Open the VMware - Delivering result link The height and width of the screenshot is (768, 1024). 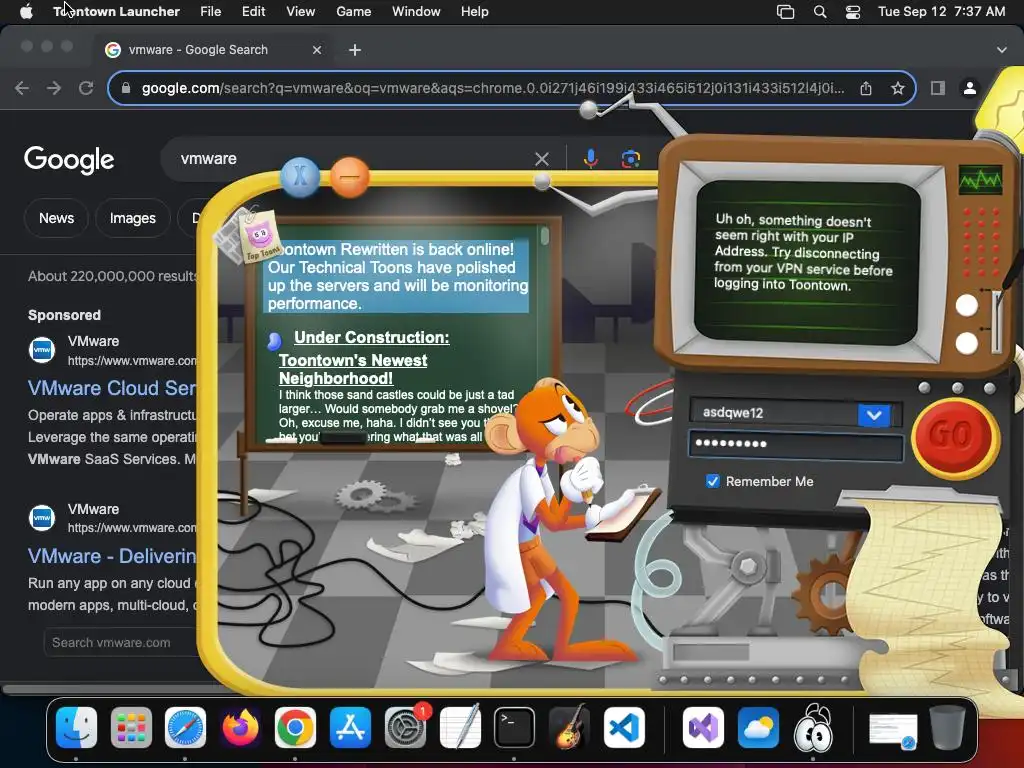(x=112, y=556)
